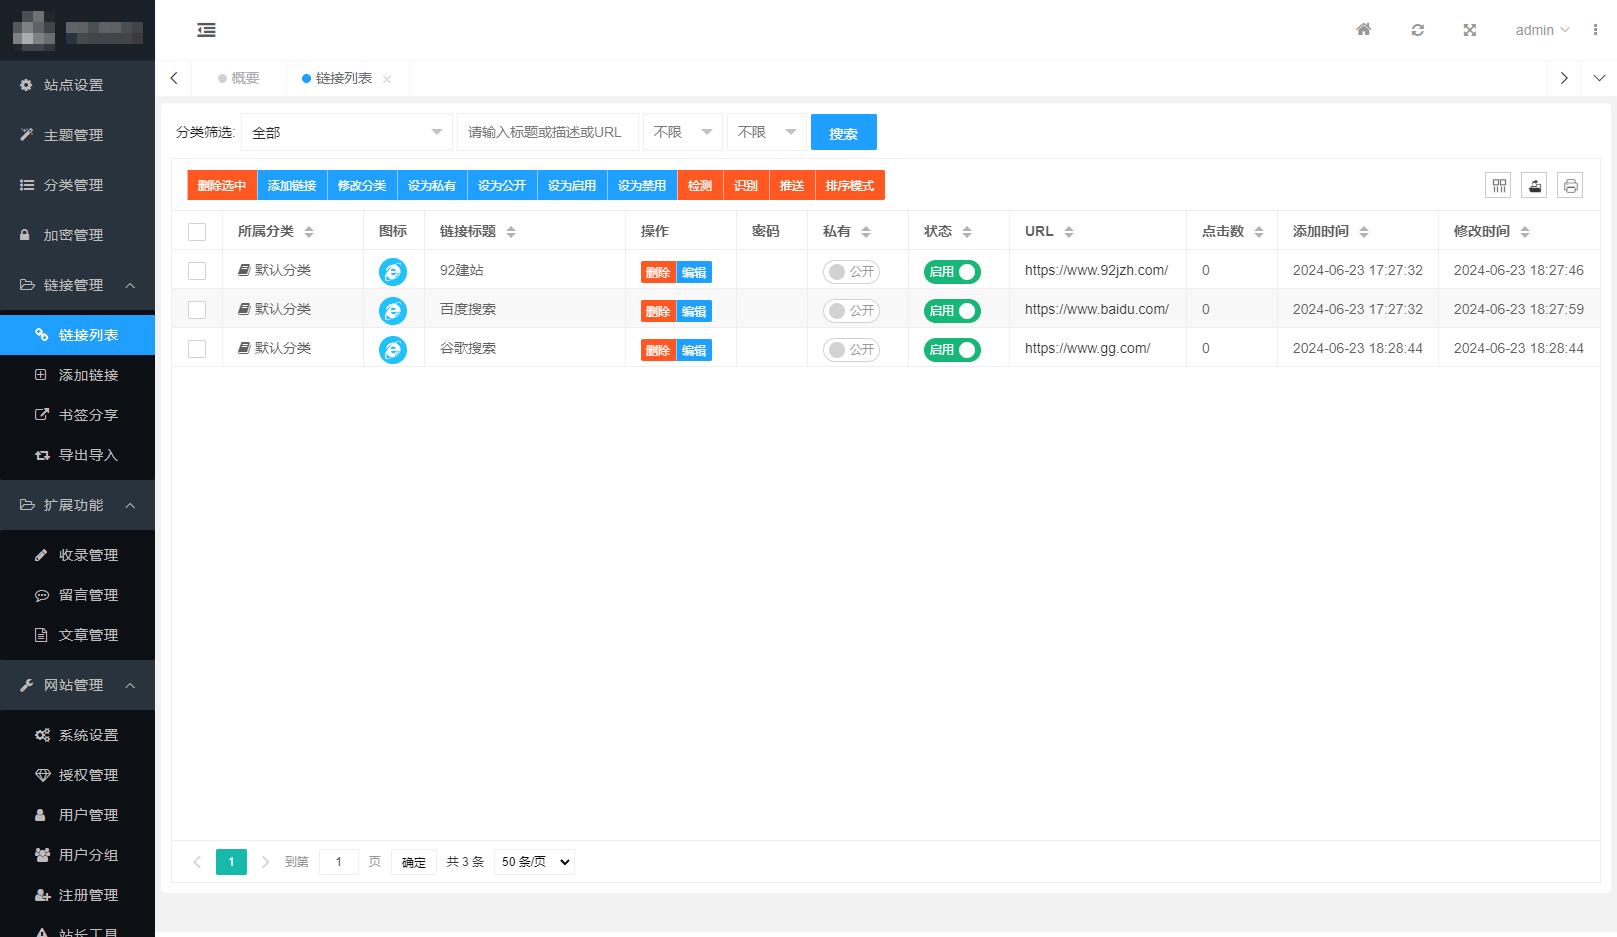Check the 92建站 row checkbox
The height and width of the screenshot is (937, 1617).
coord(197,271)
